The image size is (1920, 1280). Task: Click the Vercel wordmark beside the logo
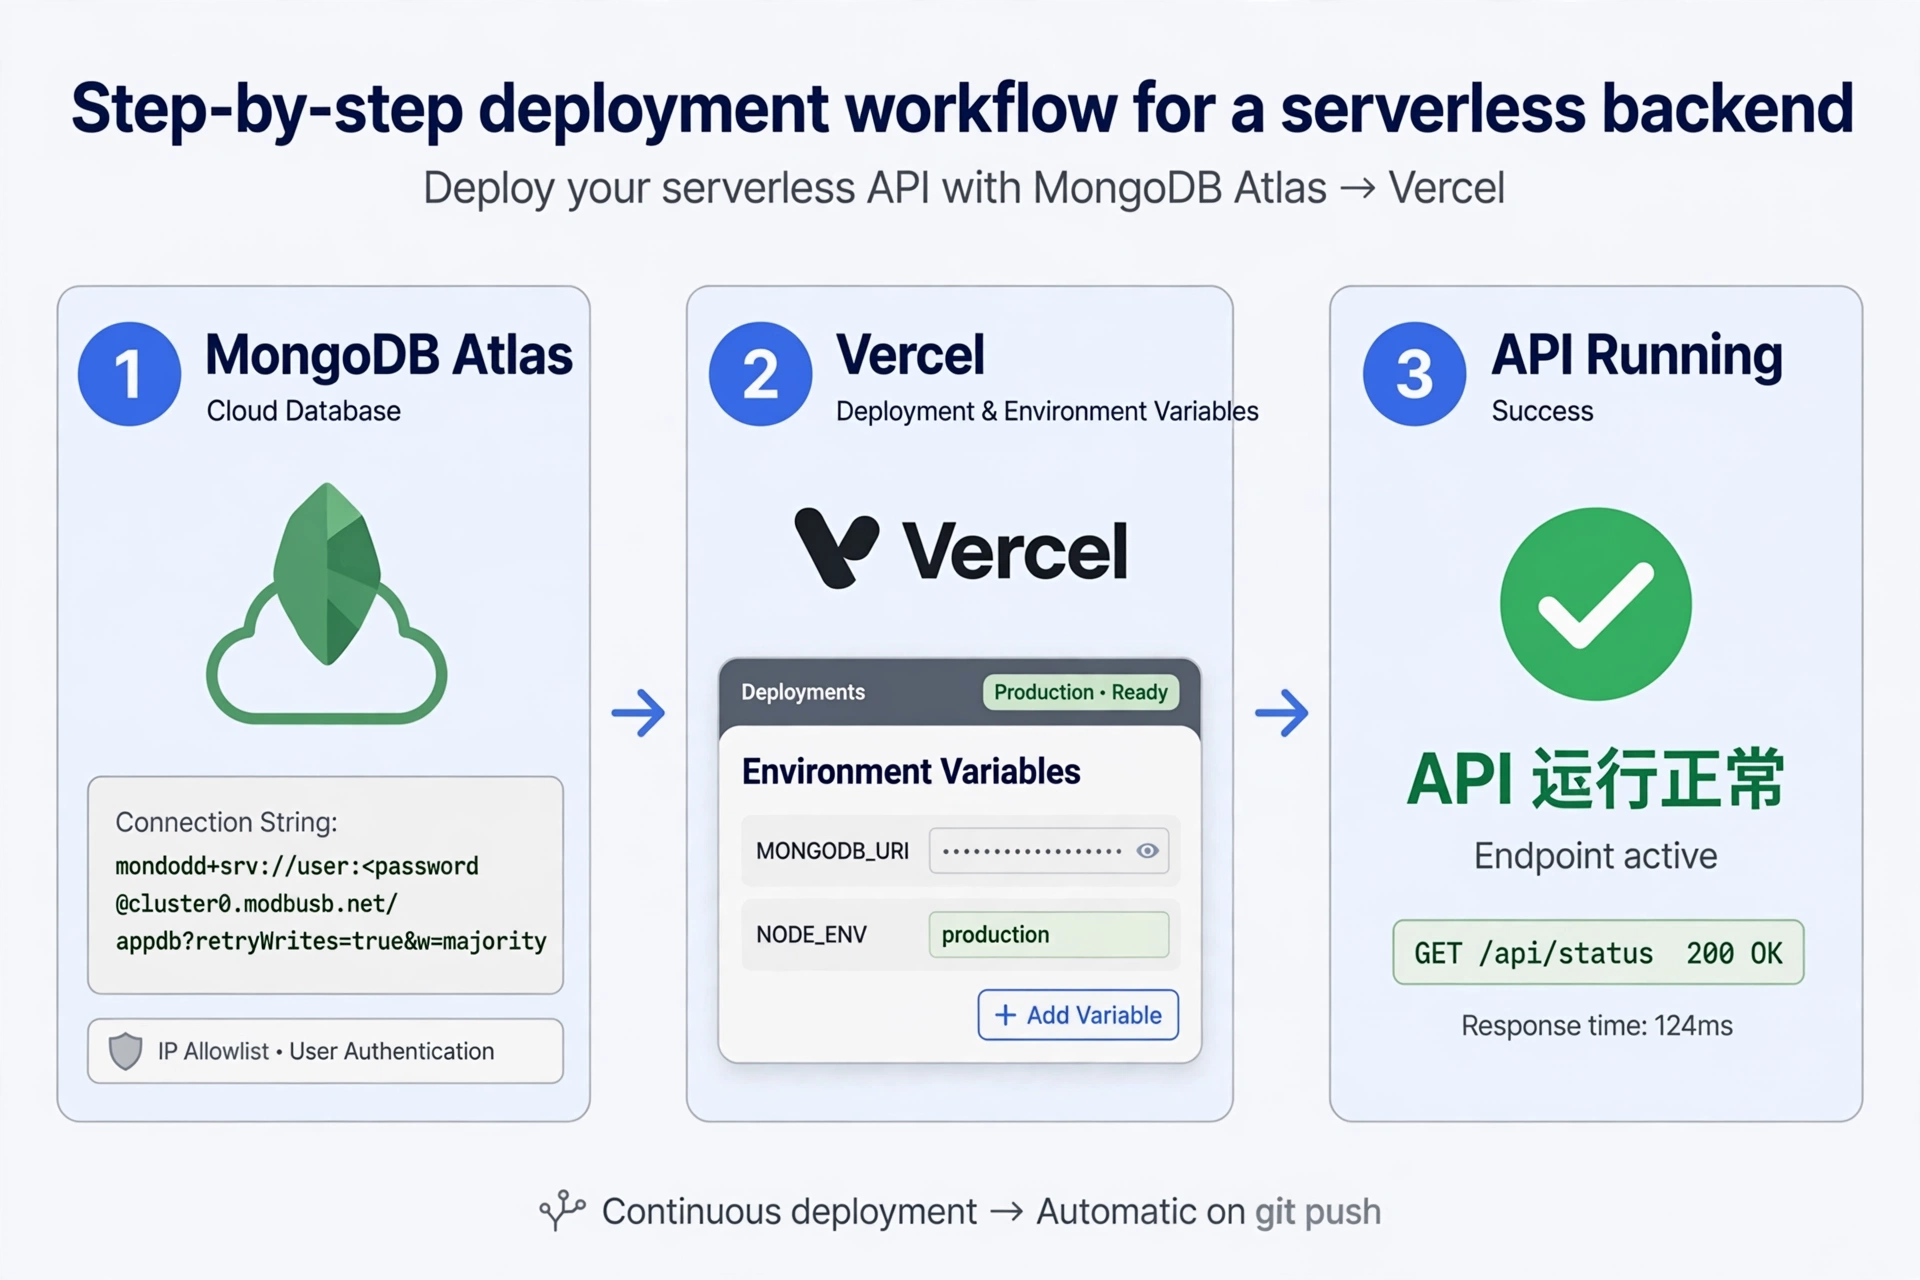pos(1015,551)
